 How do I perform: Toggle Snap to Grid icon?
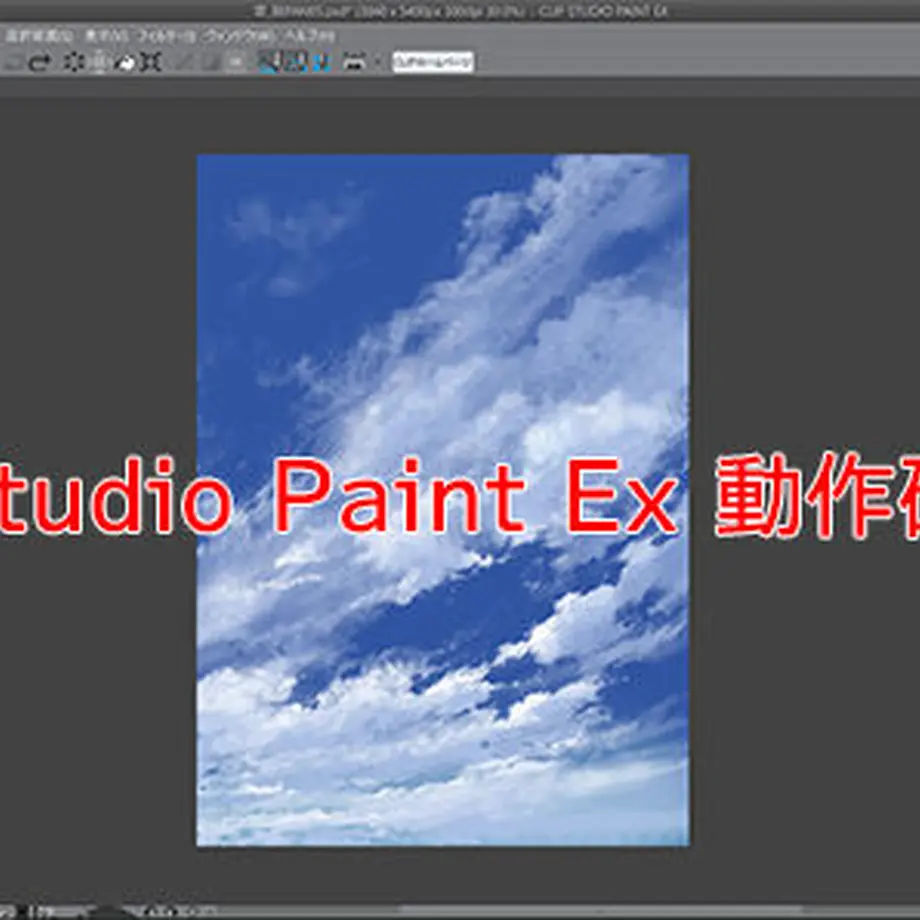321,62
